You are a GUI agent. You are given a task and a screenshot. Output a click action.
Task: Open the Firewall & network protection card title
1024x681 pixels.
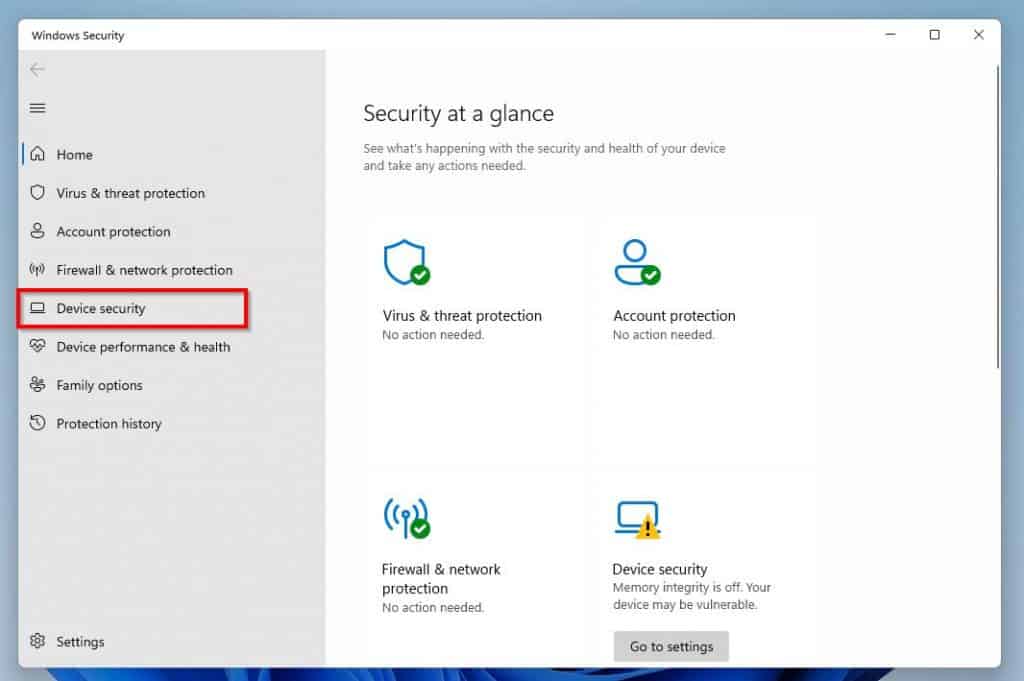pyautogui.click(x=441, y=578)
